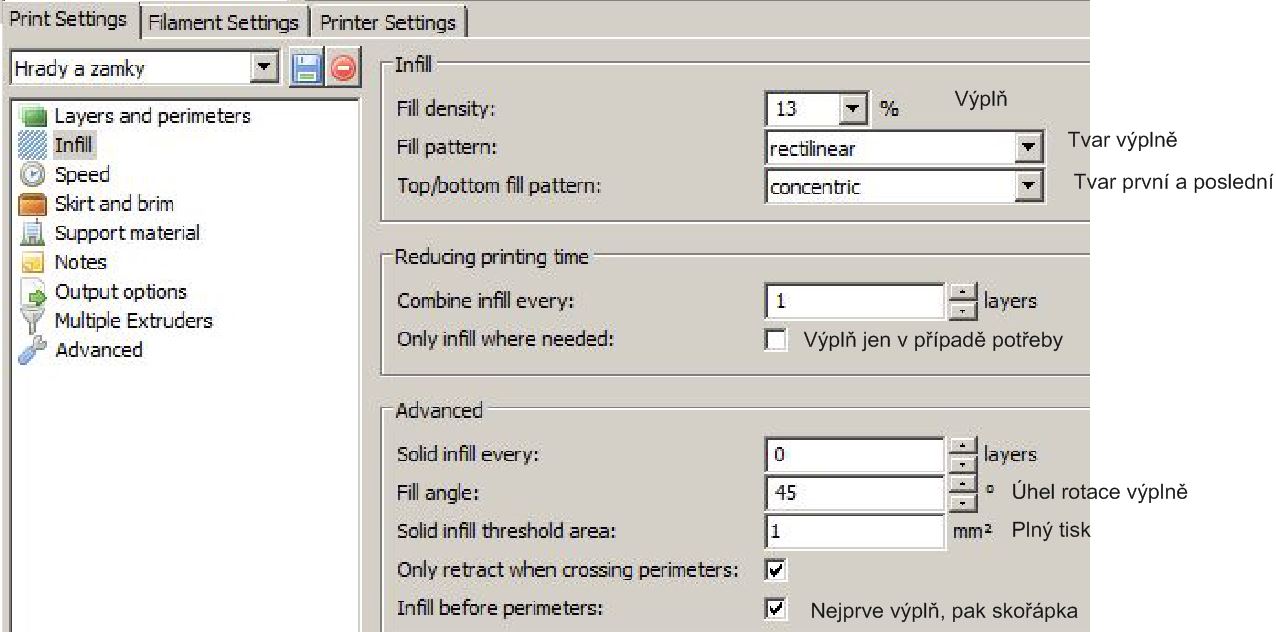Expand the Top/bottom fill pattern dropdown

tap(1028, 187)
